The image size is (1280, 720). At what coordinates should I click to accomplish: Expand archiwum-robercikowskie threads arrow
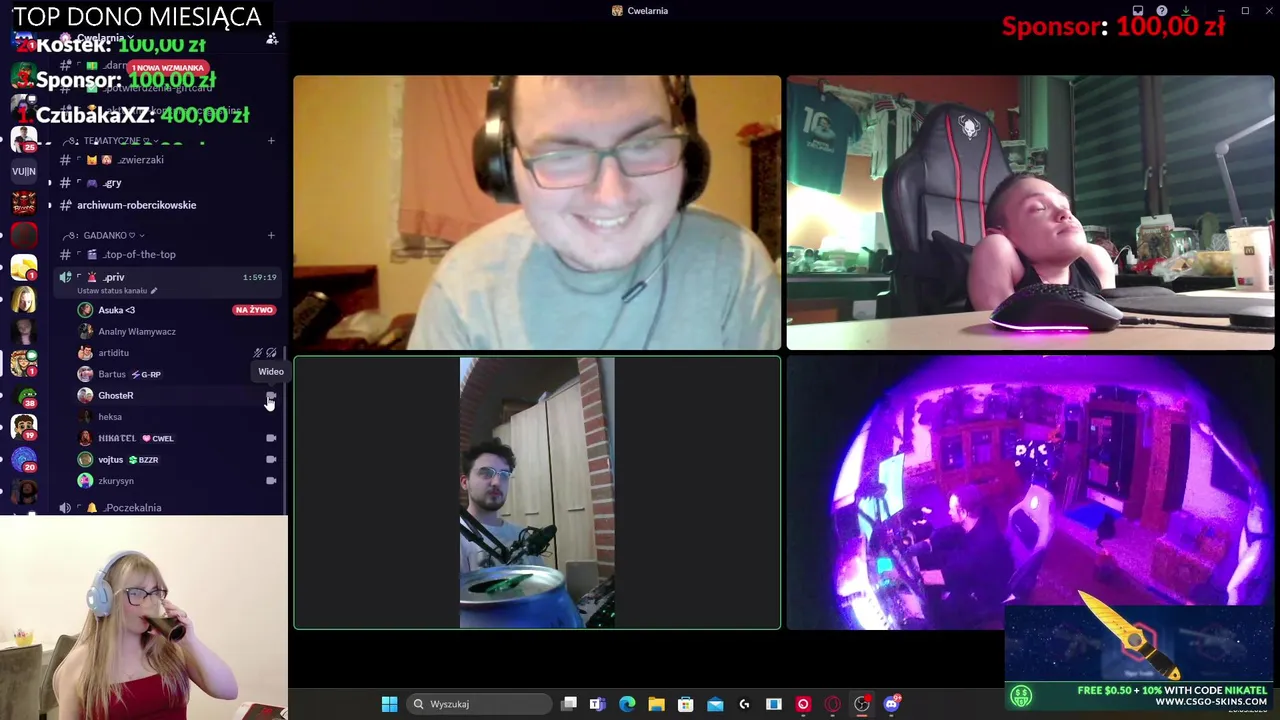coord(49,205)
